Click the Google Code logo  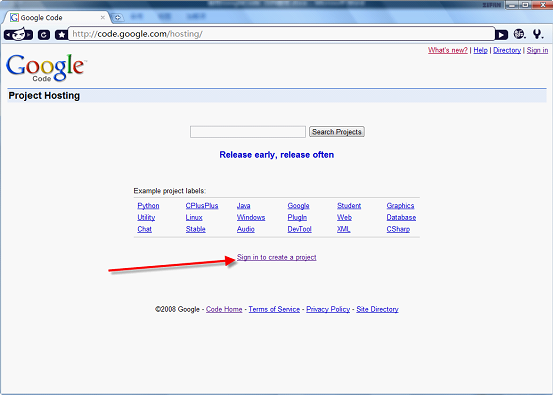[x=46, y=68]
